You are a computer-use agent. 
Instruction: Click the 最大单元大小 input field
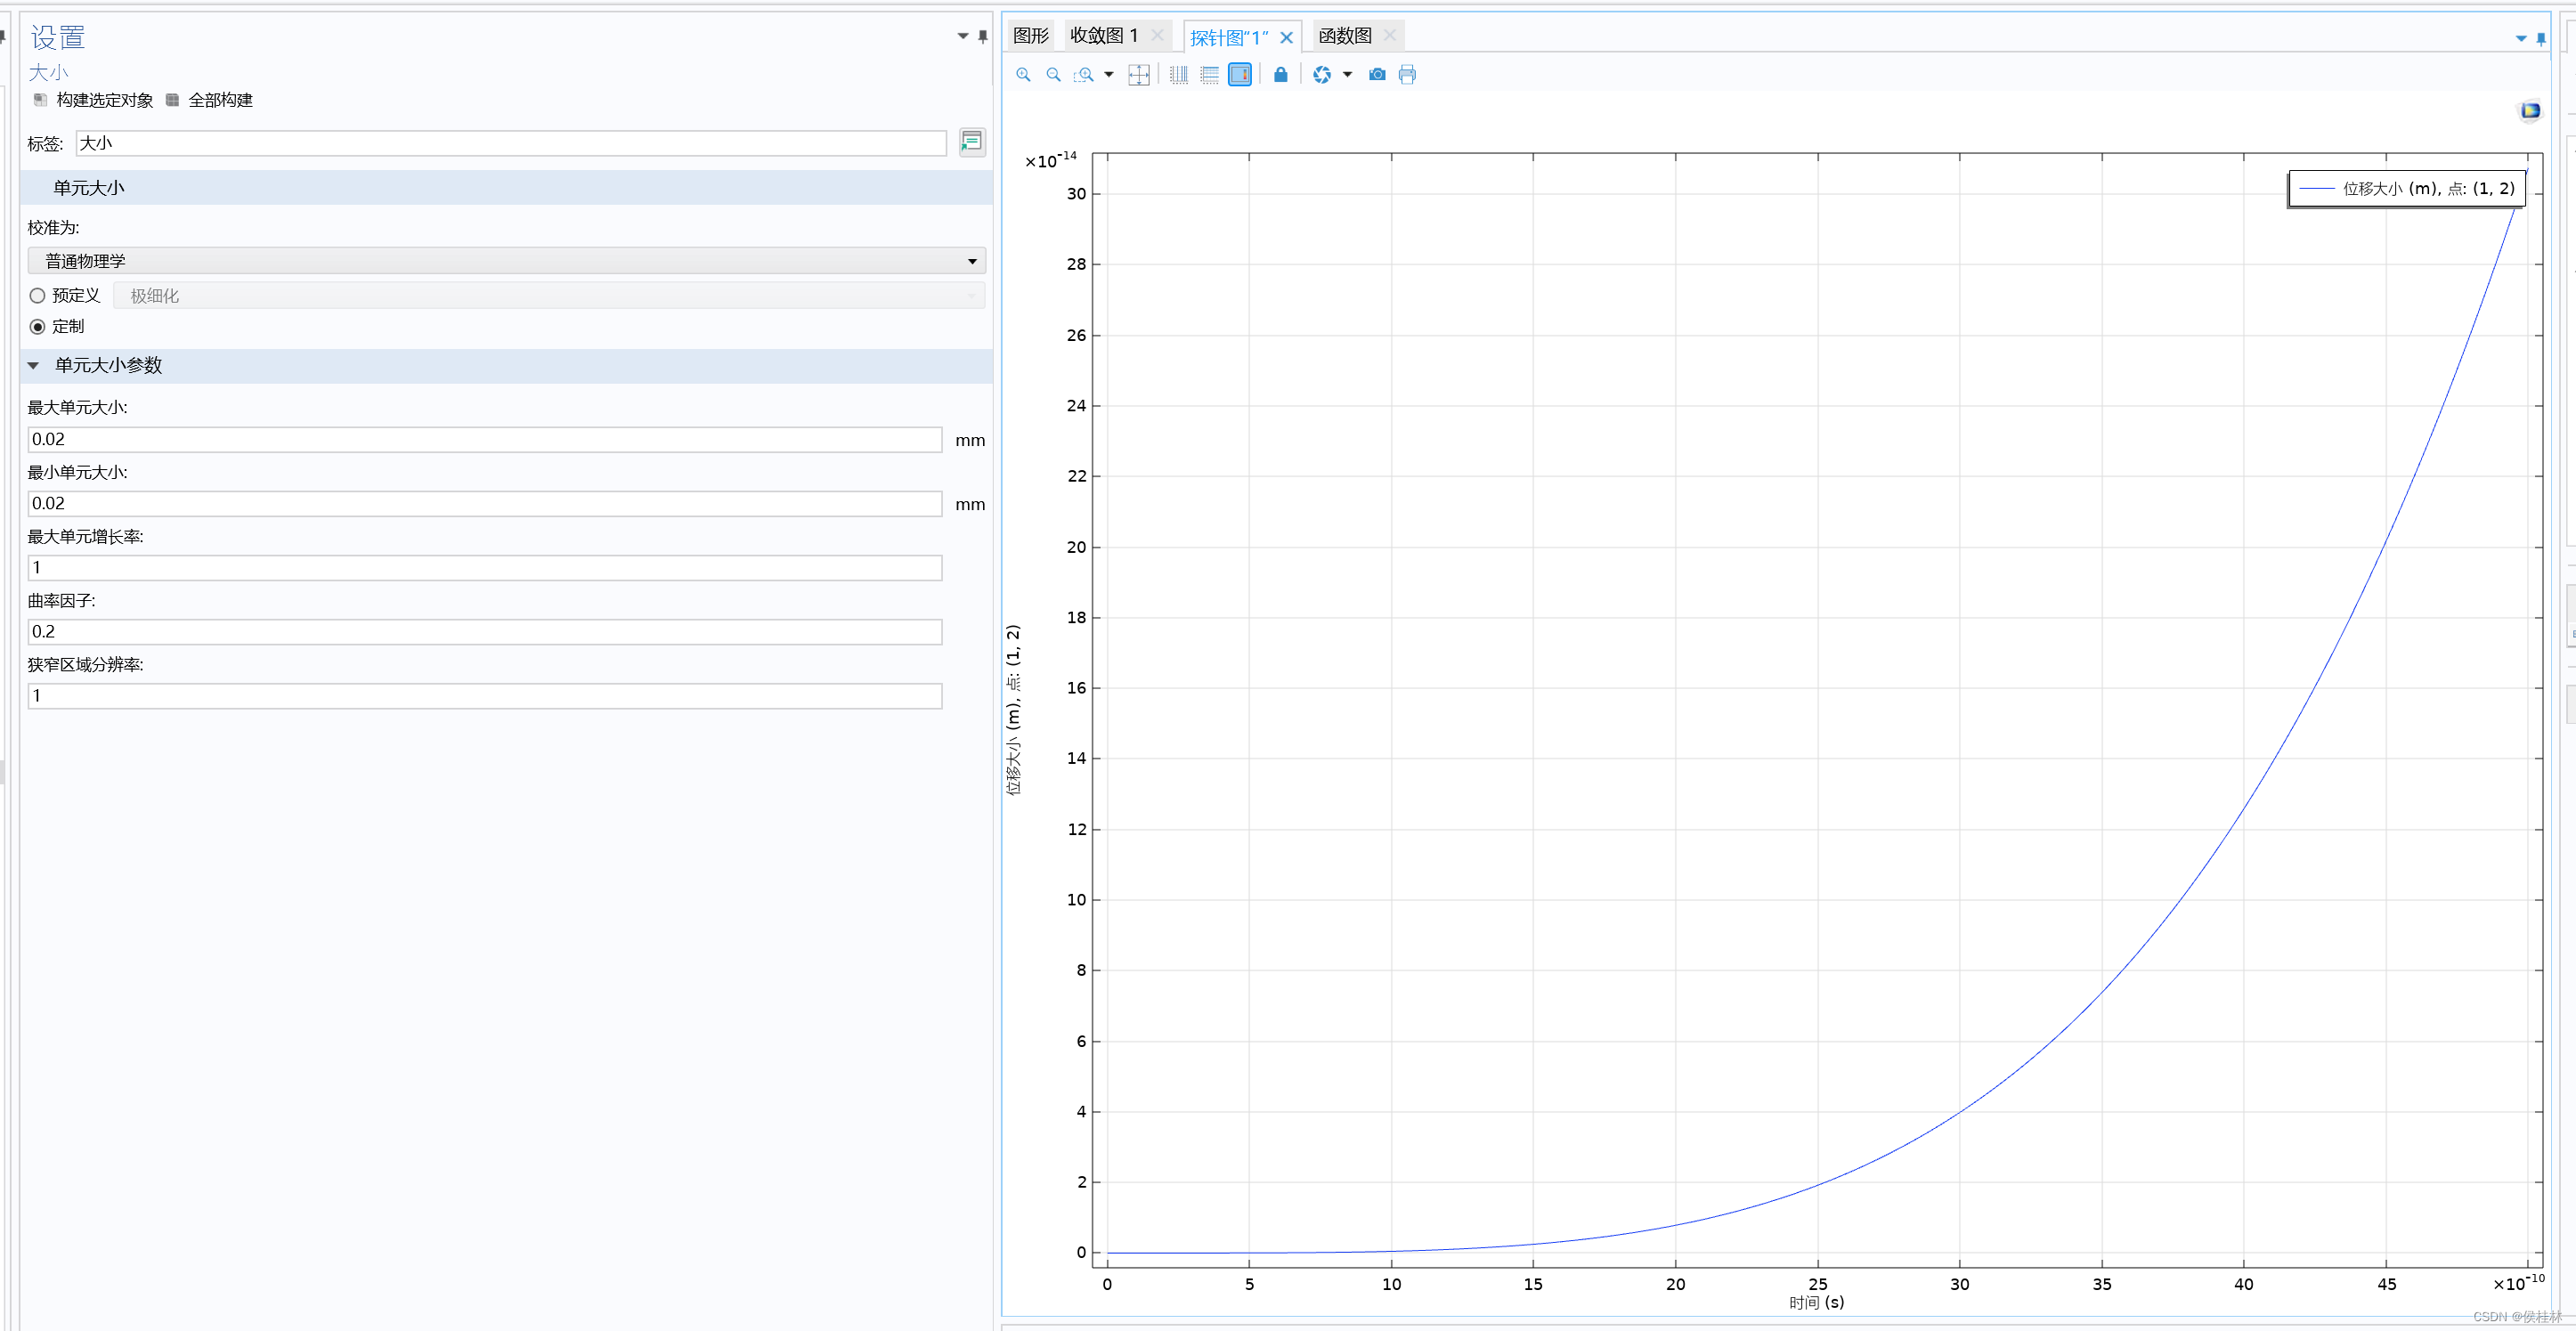click(484, 440)
